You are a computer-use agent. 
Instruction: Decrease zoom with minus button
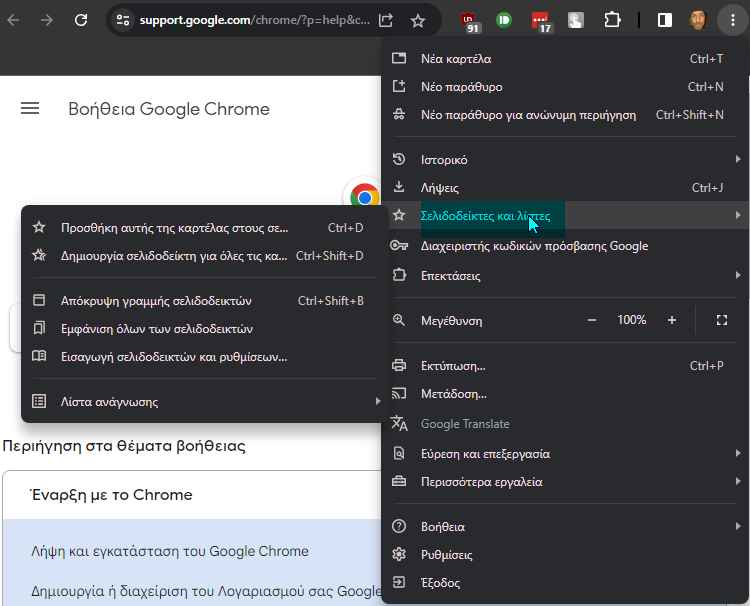pos(592,320)
